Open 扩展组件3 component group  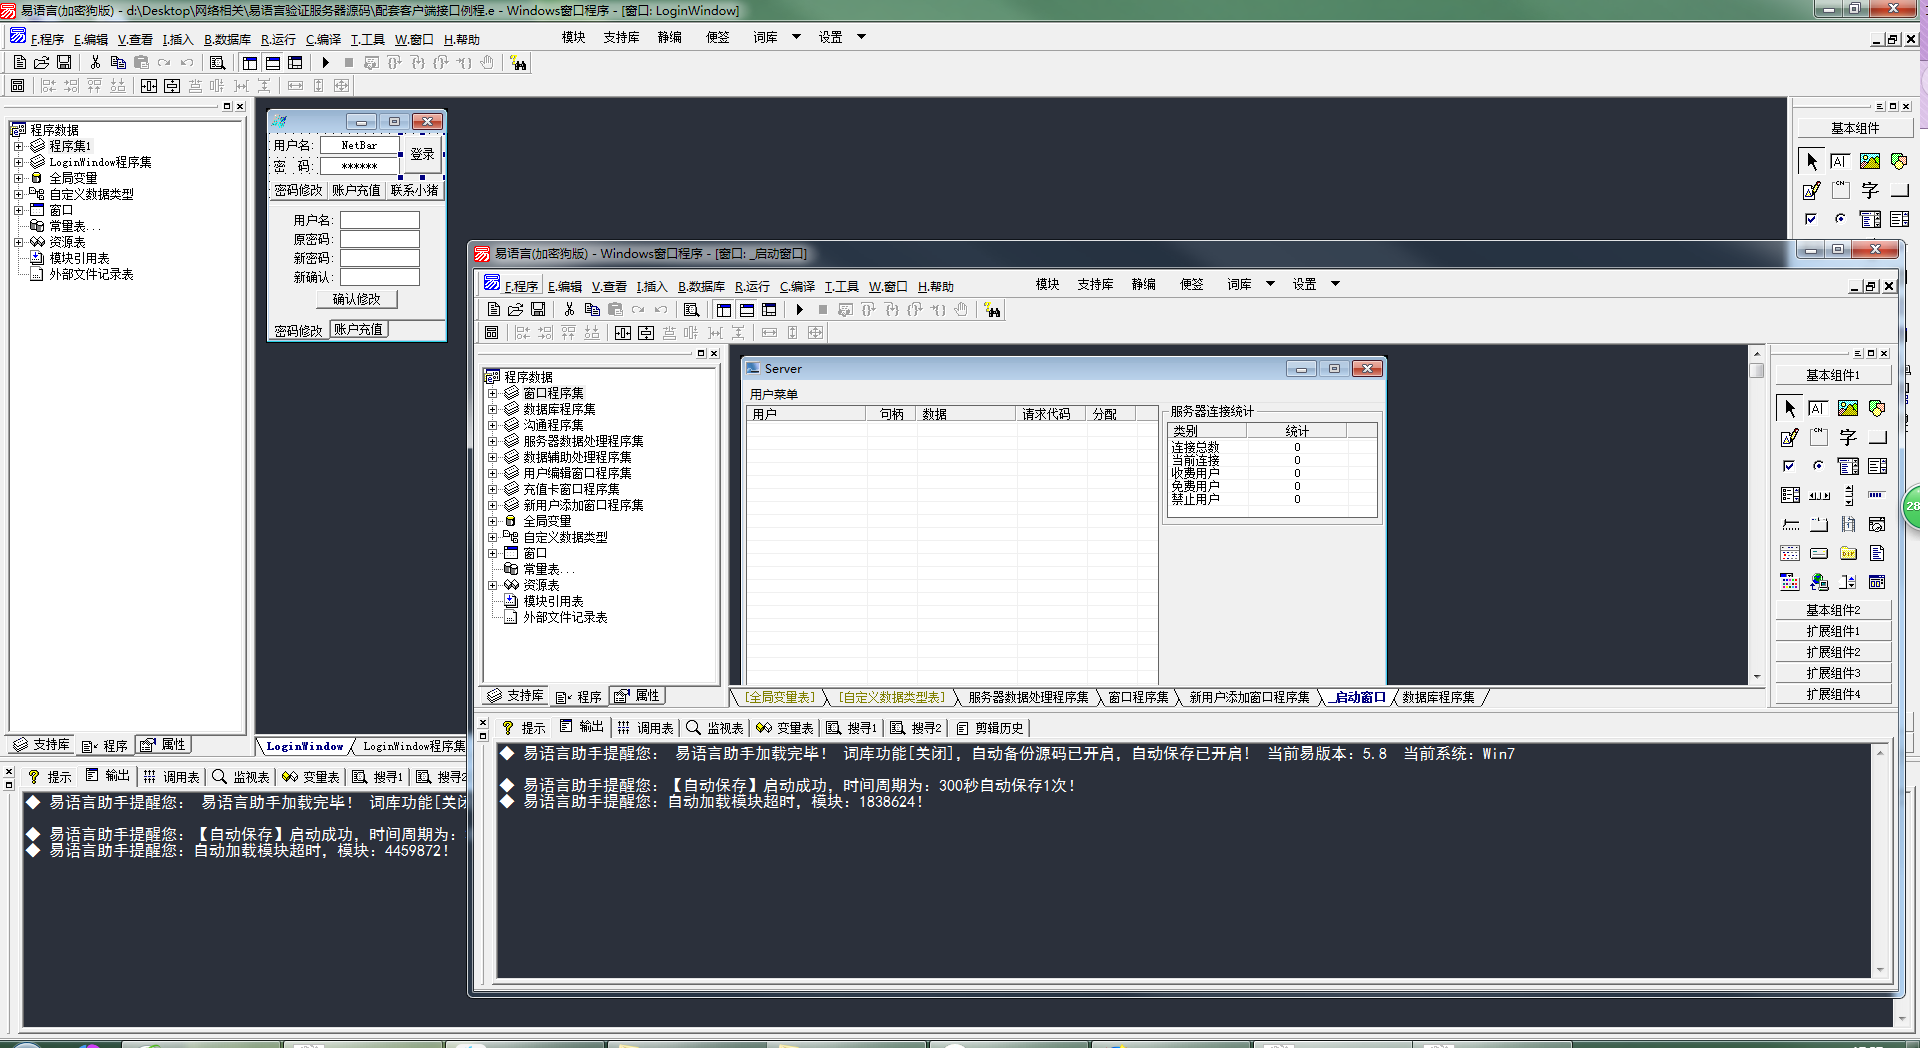coord(1833,673)
